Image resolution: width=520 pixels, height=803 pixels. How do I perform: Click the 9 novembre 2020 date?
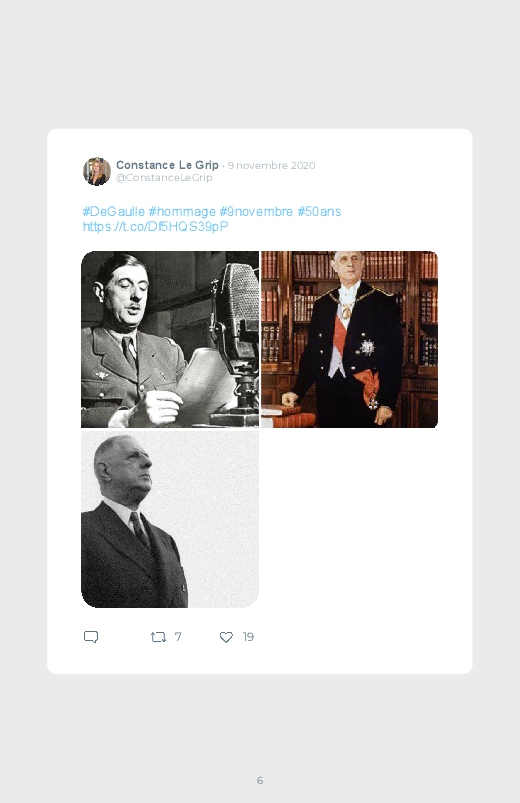point(272,165)
